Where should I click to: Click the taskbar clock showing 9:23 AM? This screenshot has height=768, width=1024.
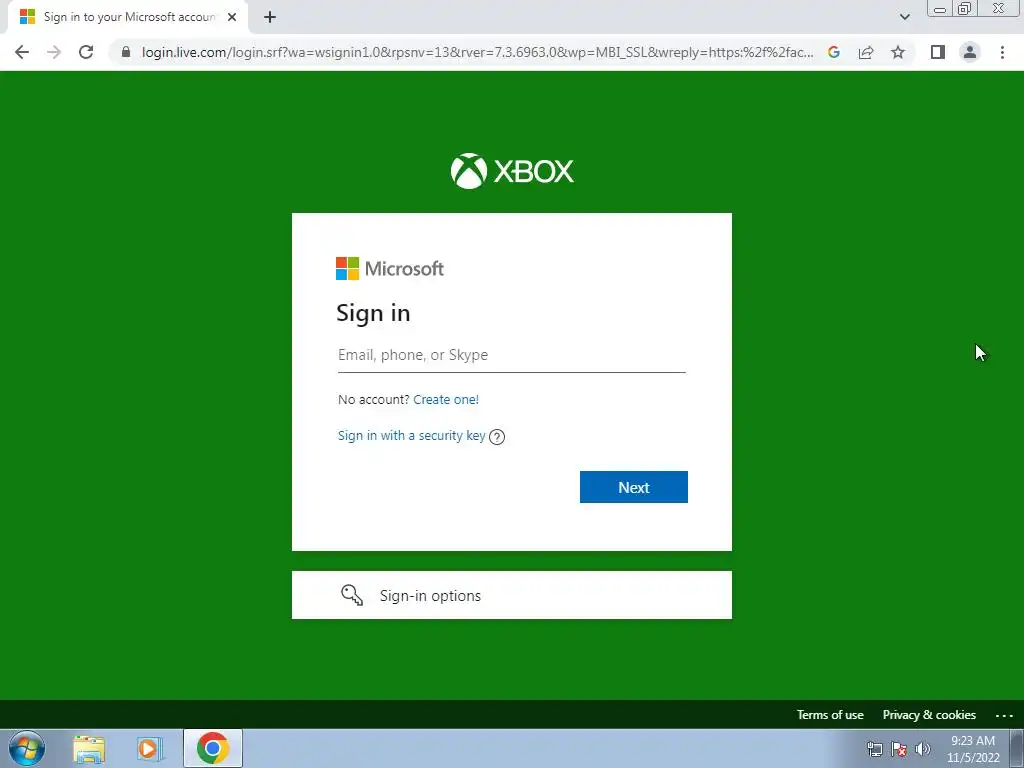973,749
